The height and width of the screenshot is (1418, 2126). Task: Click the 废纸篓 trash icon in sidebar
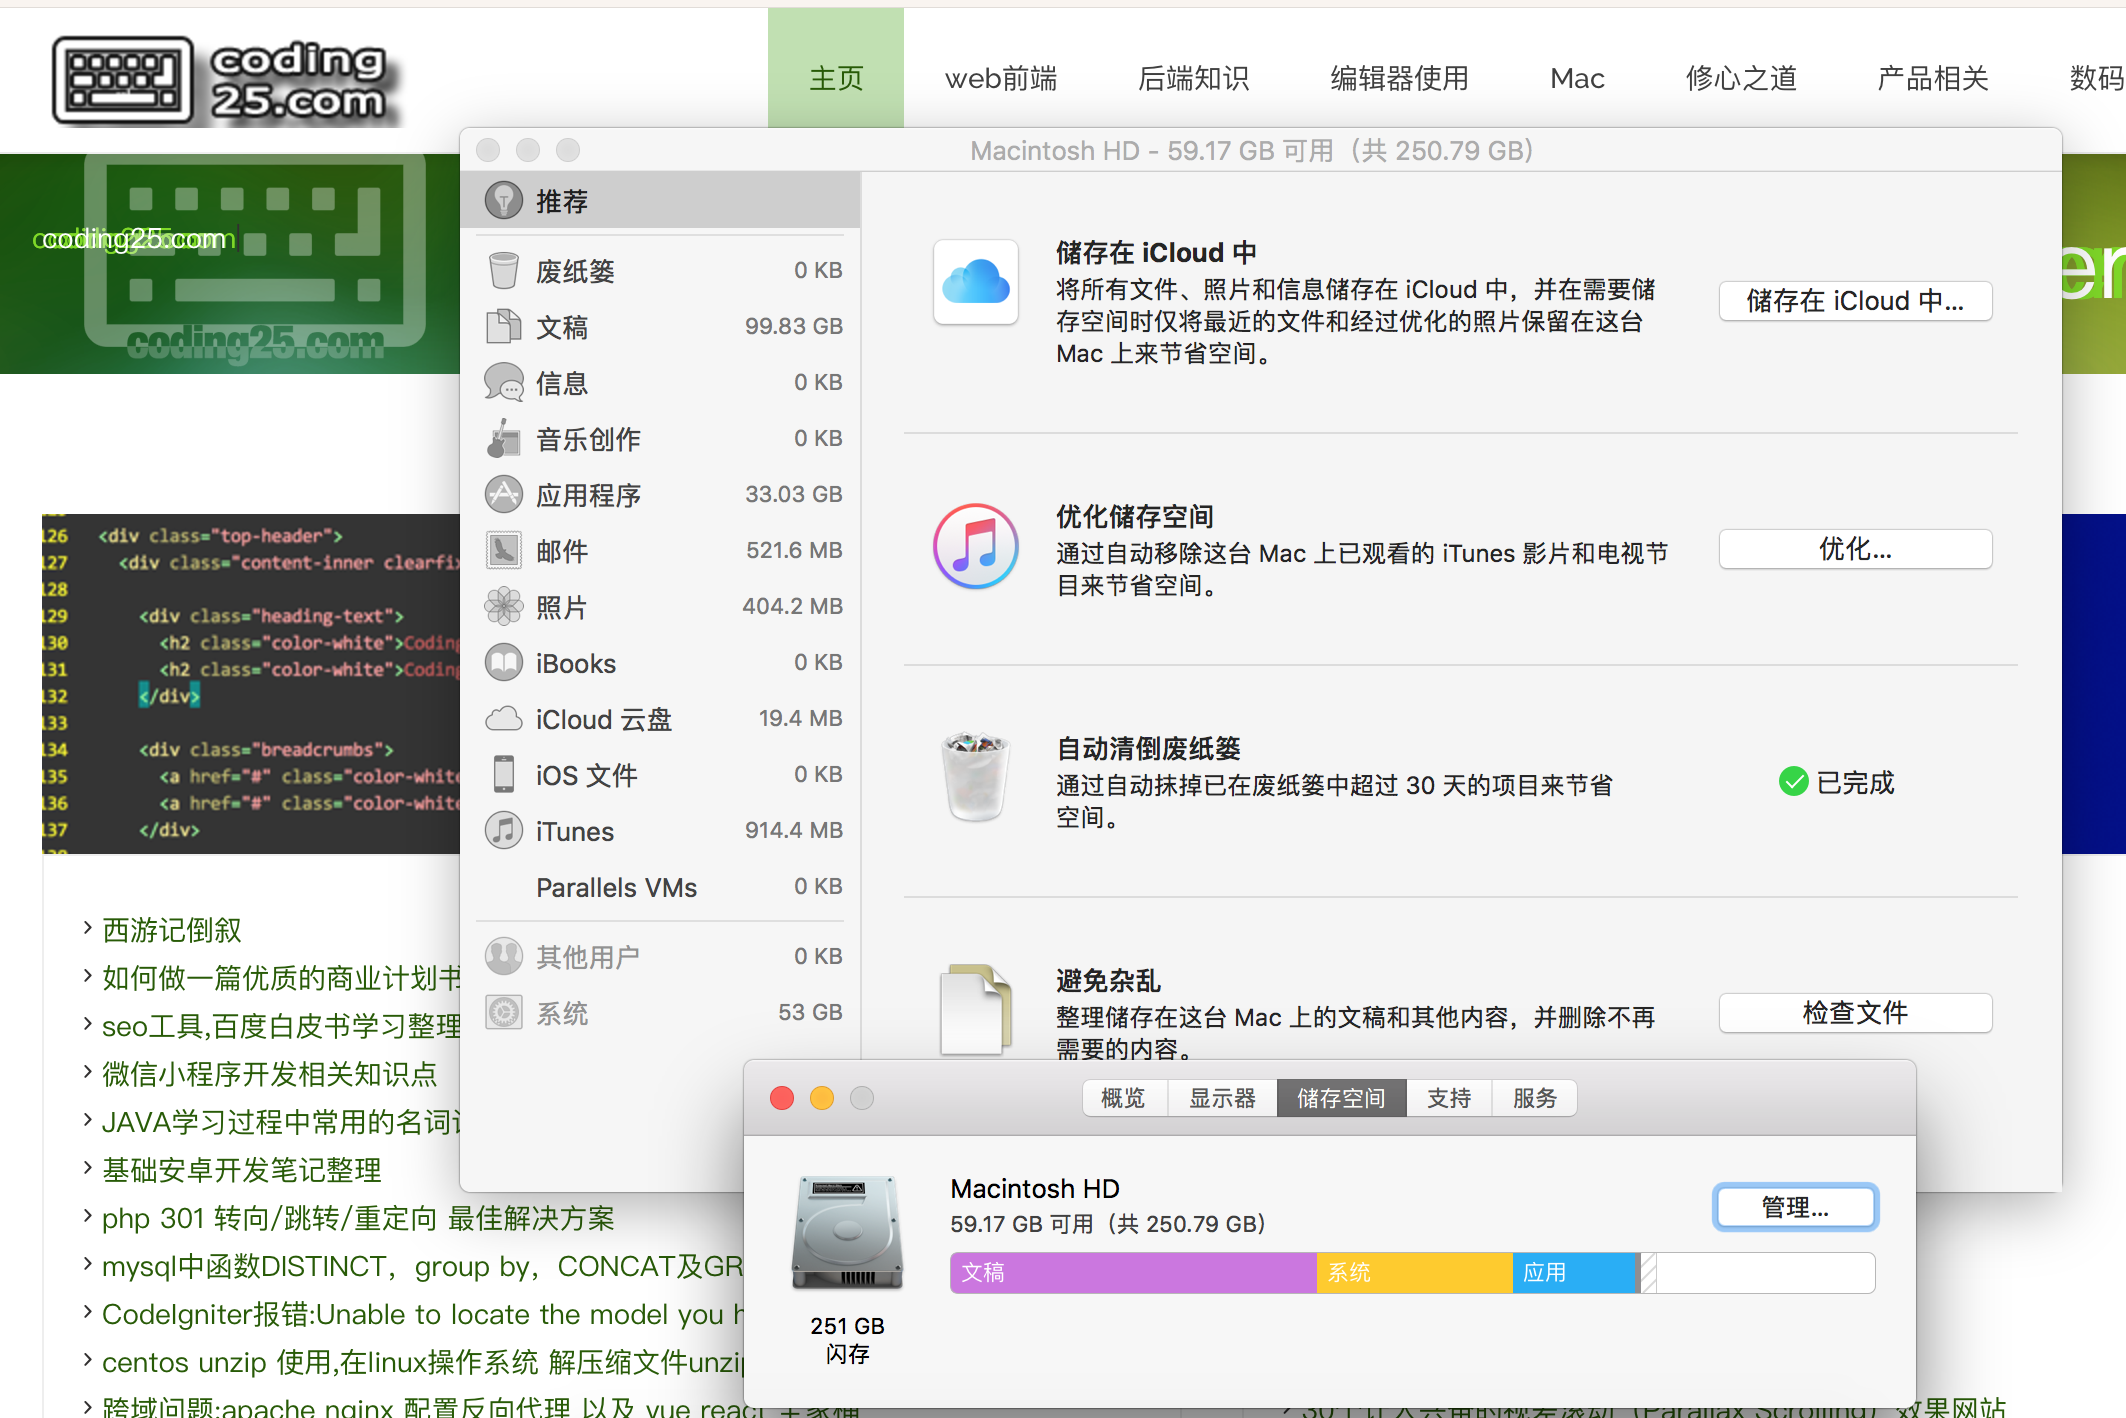(503, 270)
